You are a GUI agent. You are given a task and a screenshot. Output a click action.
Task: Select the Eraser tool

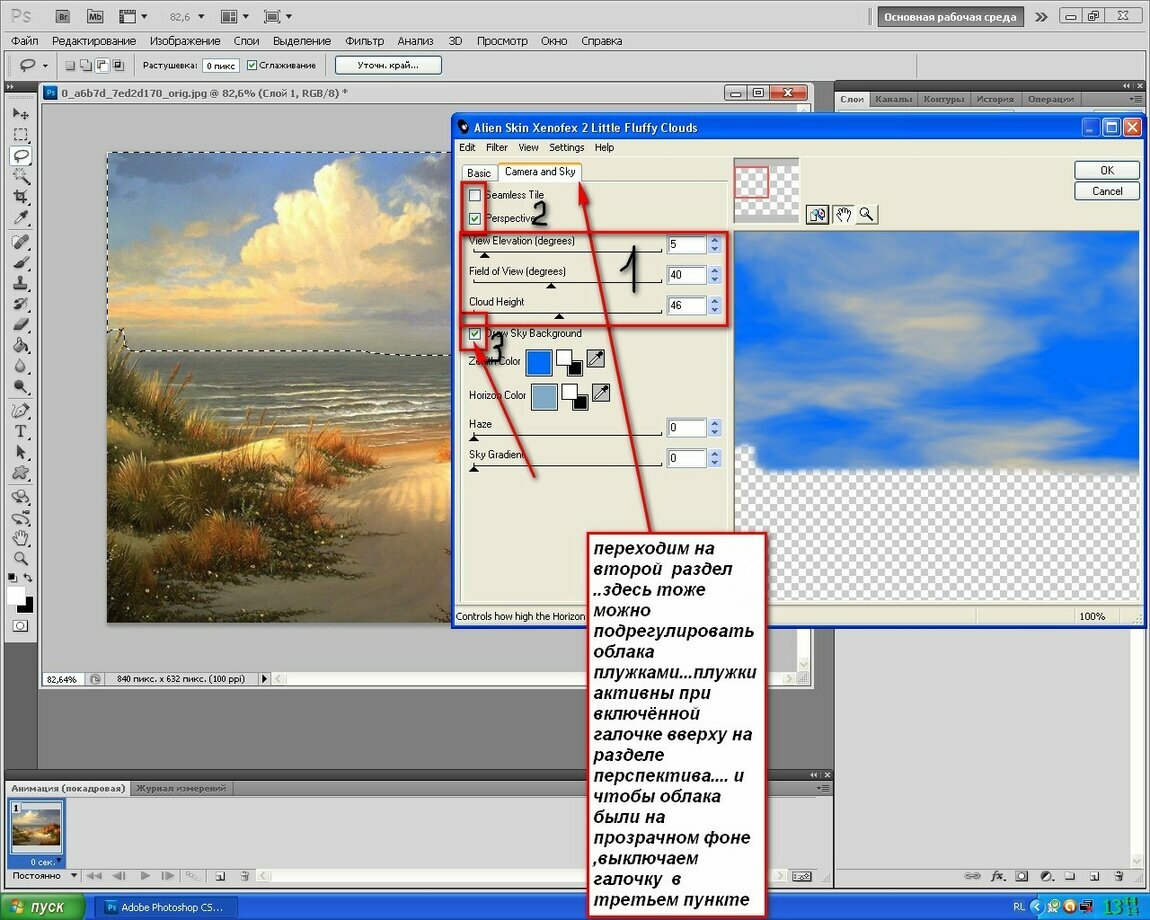(21, 324)
